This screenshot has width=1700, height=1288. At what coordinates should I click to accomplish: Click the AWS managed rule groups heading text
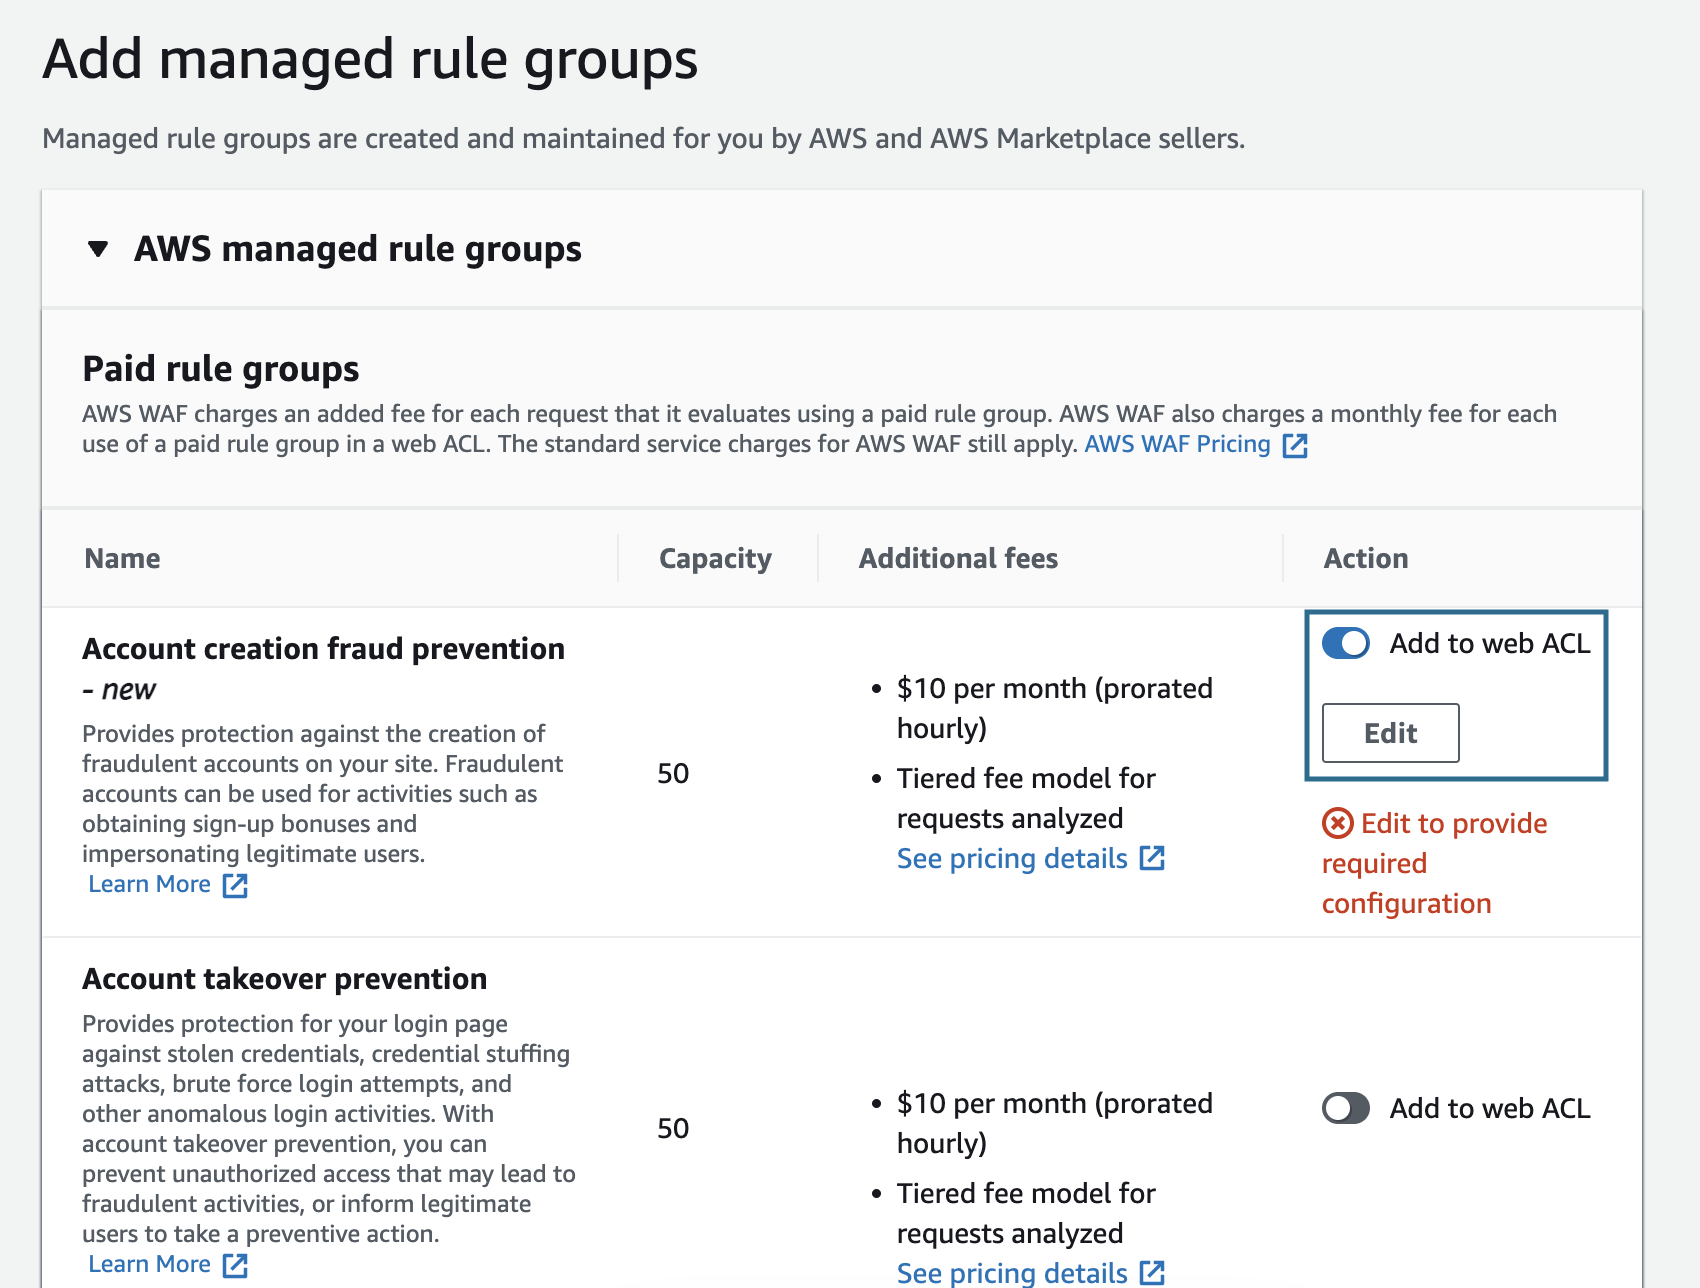[358, 249]
